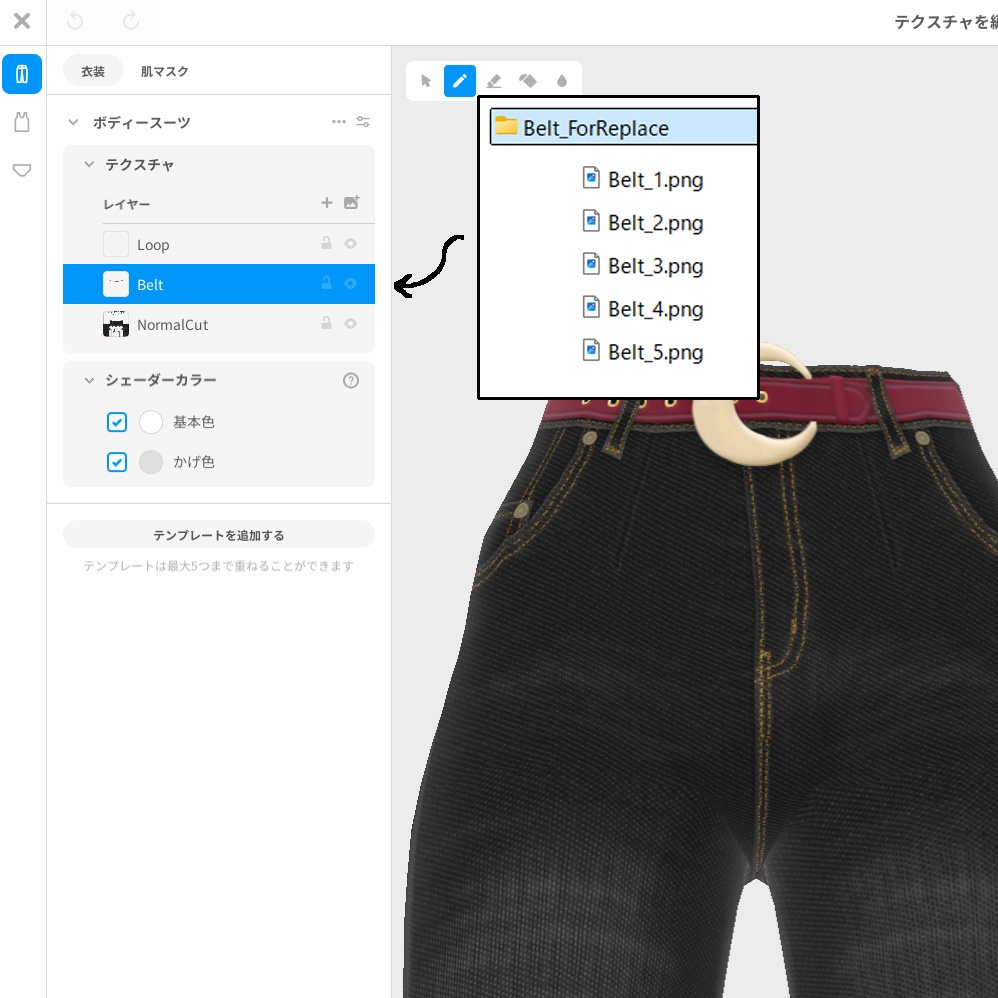The height and width of the screenshot is (998, 998).
Task: Switch to the 肌マスク tab
Action: (x=163, y=71)
